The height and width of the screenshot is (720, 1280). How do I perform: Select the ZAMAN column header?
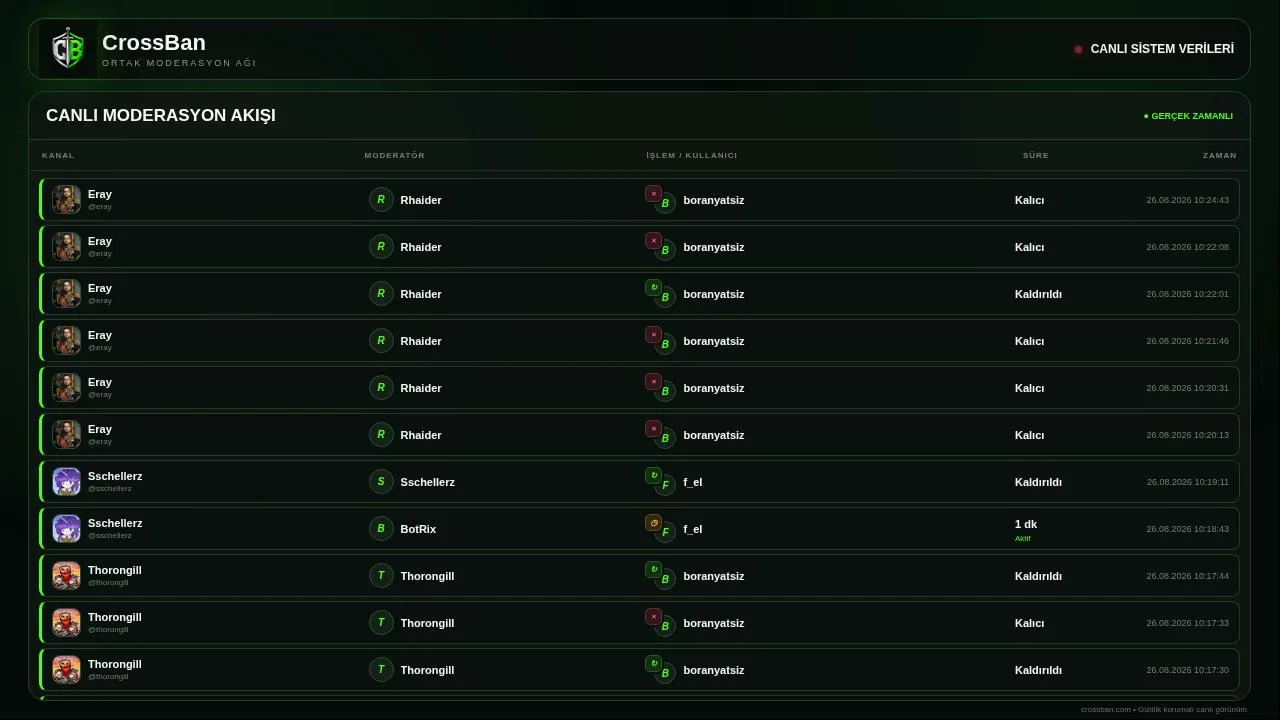click(1220, 155)
